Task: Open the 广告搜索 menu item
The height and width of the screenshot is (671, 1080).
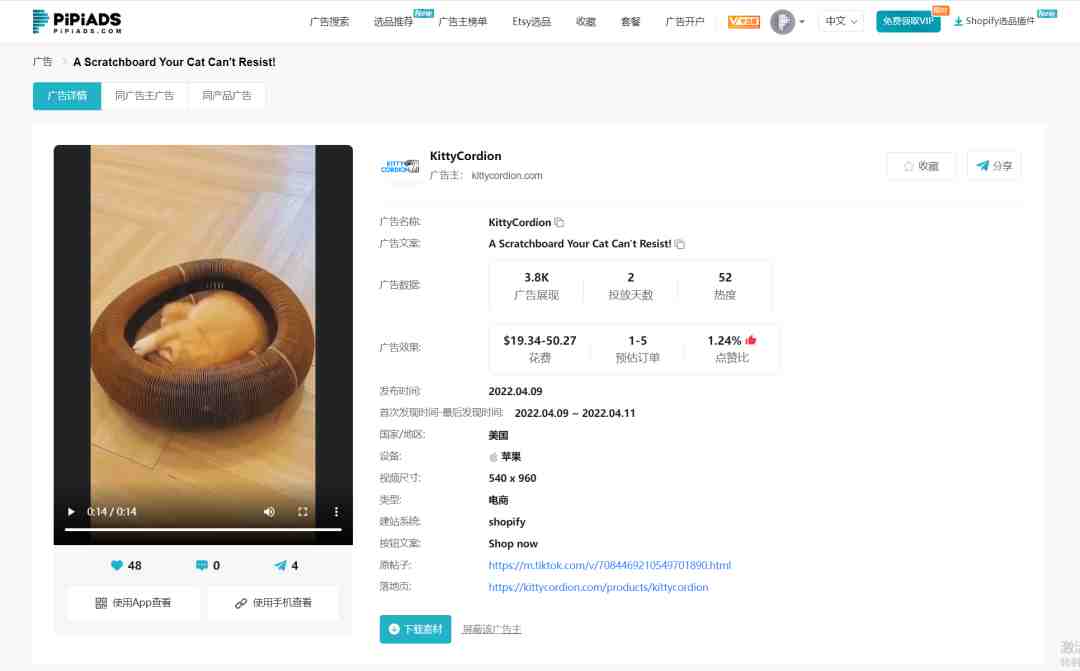Action: pos(329,21)
